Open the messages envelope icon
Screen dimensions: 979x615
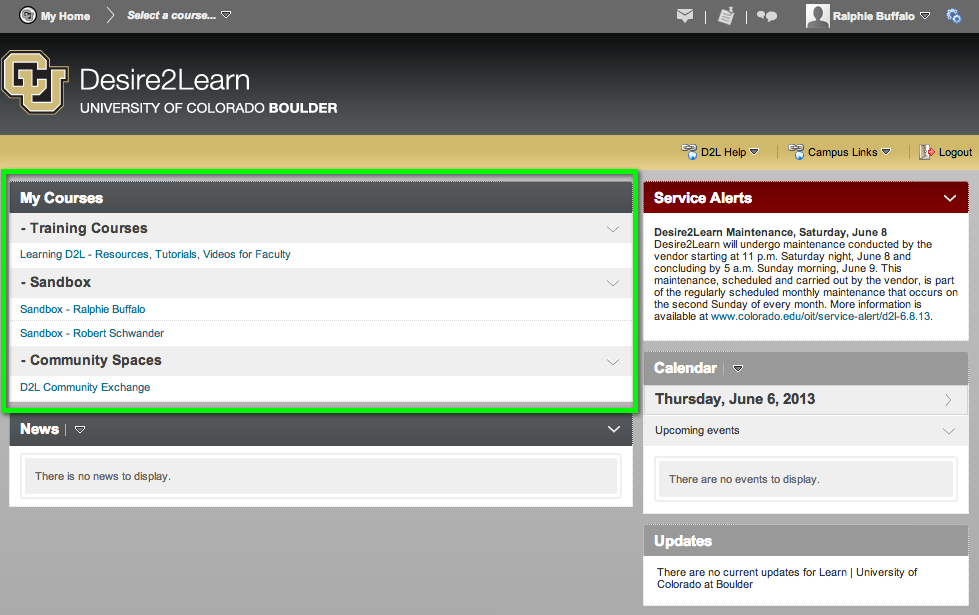coord(685,16)
